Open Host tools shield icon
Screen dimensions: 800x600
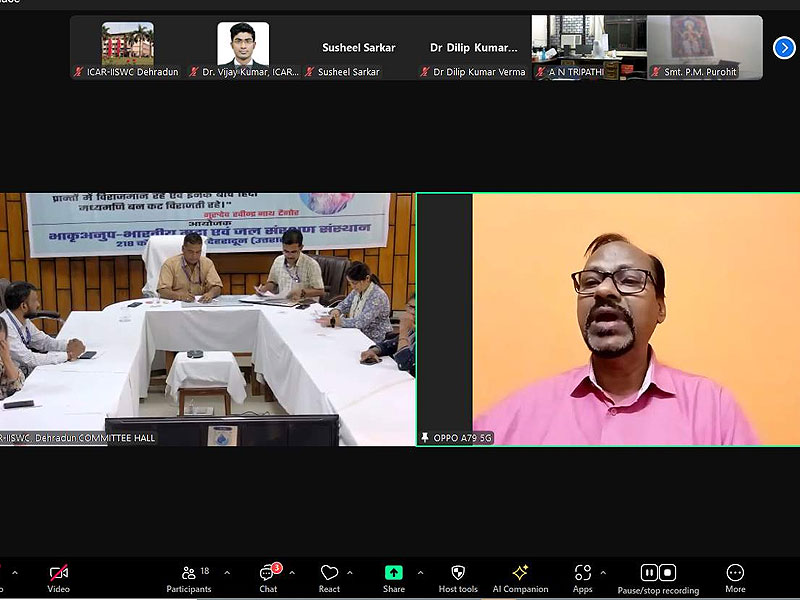tap(458, 573)
